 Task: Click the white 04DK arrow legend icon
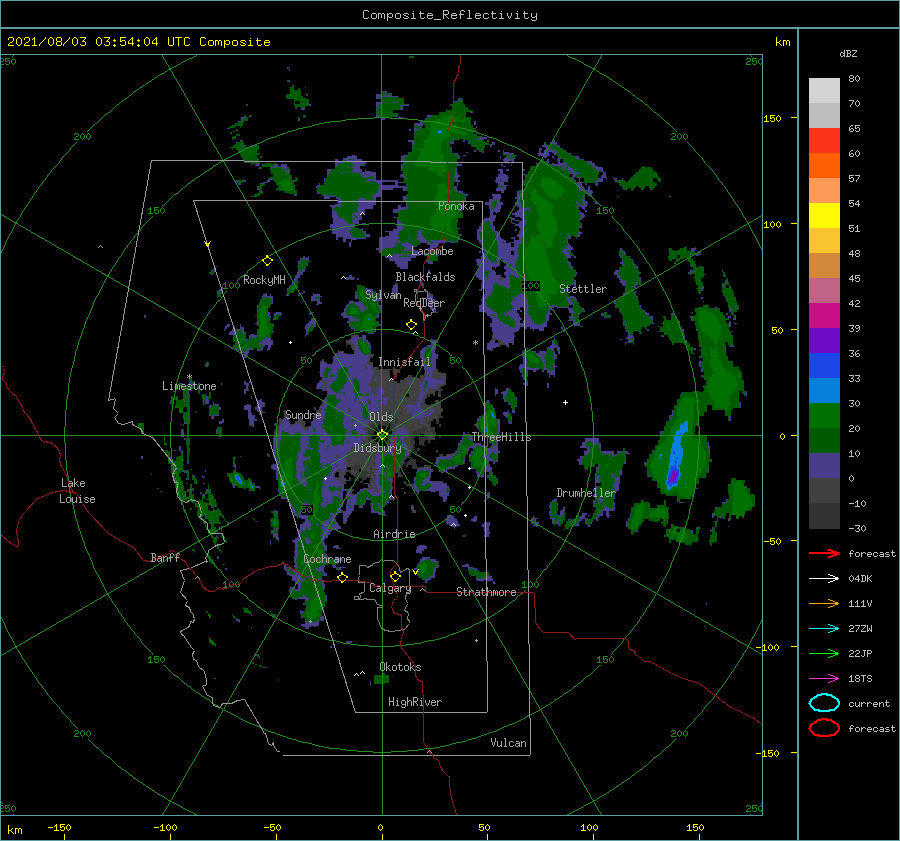pos(824,578)
